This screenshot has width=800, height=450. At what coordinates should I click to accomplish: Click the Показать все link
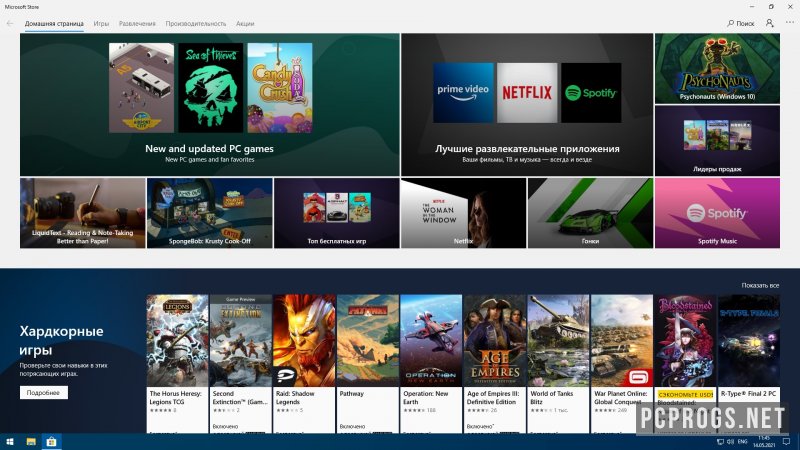760,285
